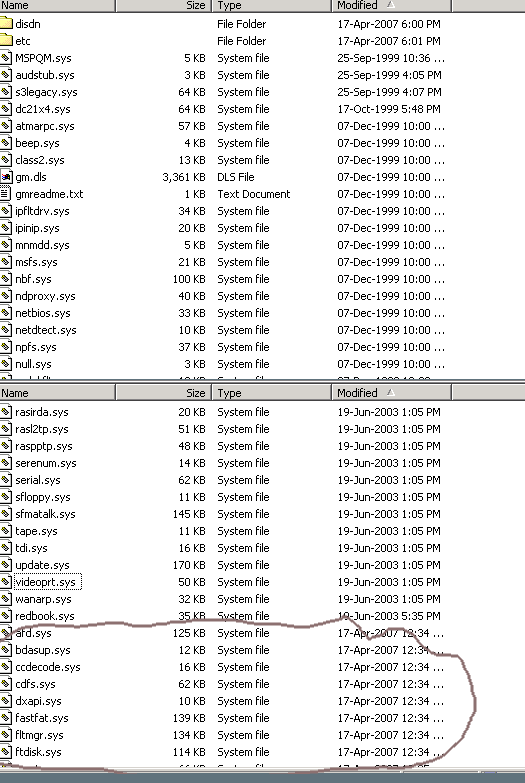Toggle Modified sort arrow in top pane
Viewport: 525px width, 783px height.
tap(391, 5)
